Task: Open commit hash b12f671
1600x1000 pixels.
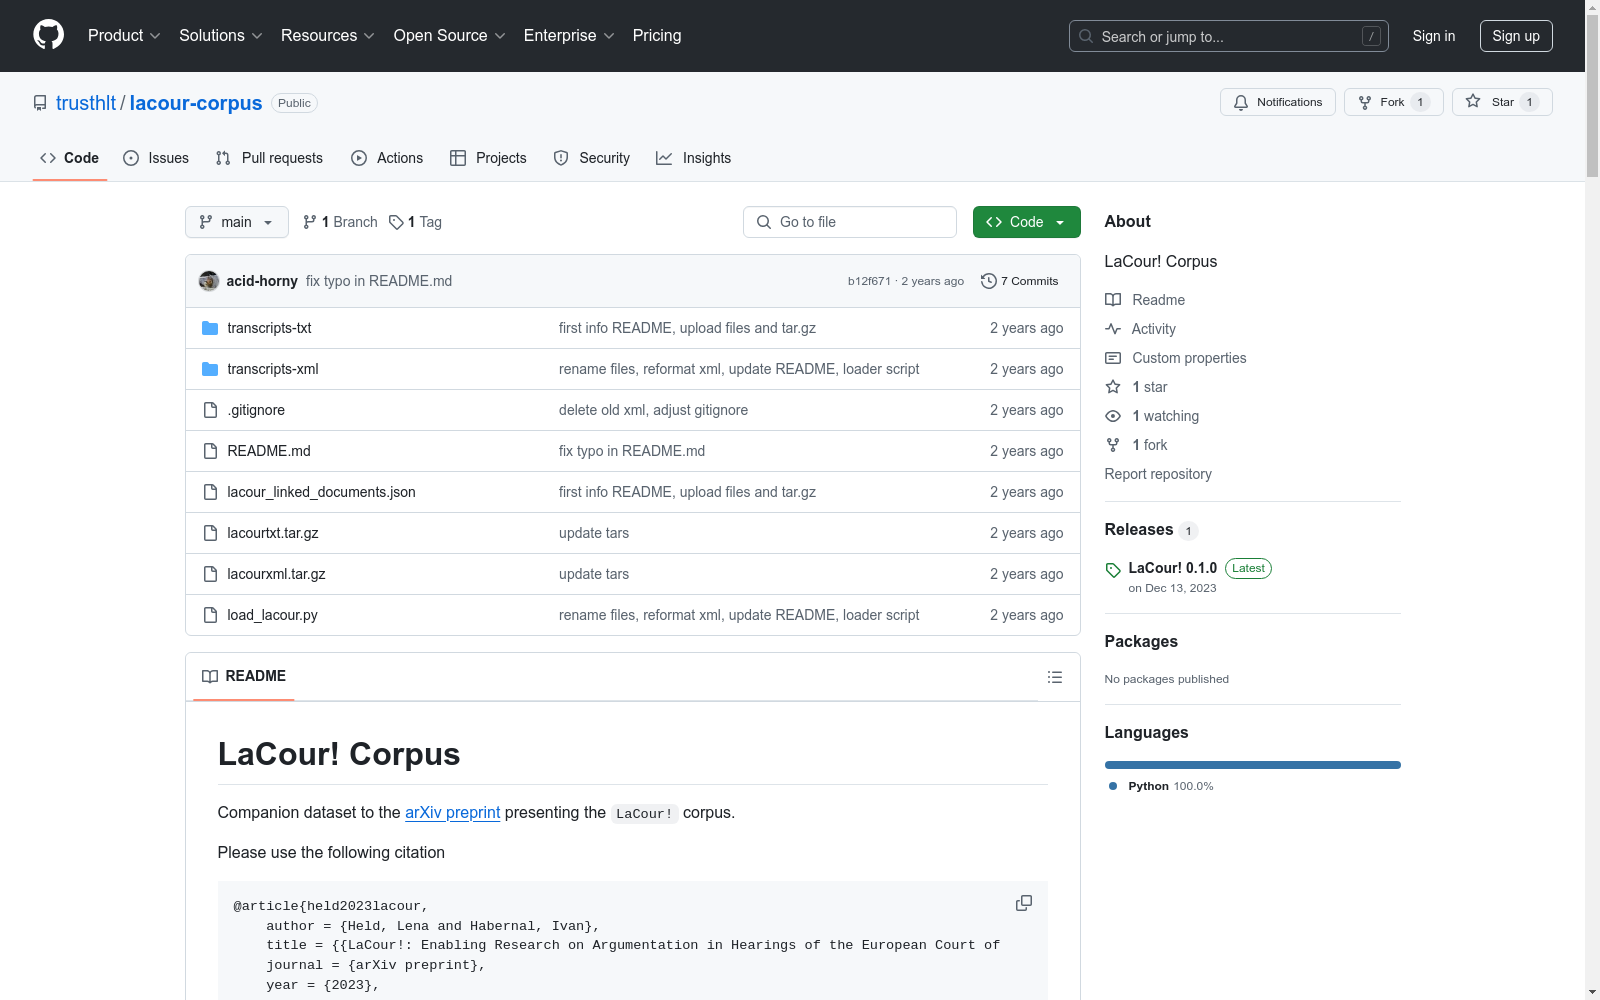Action: 869,281
